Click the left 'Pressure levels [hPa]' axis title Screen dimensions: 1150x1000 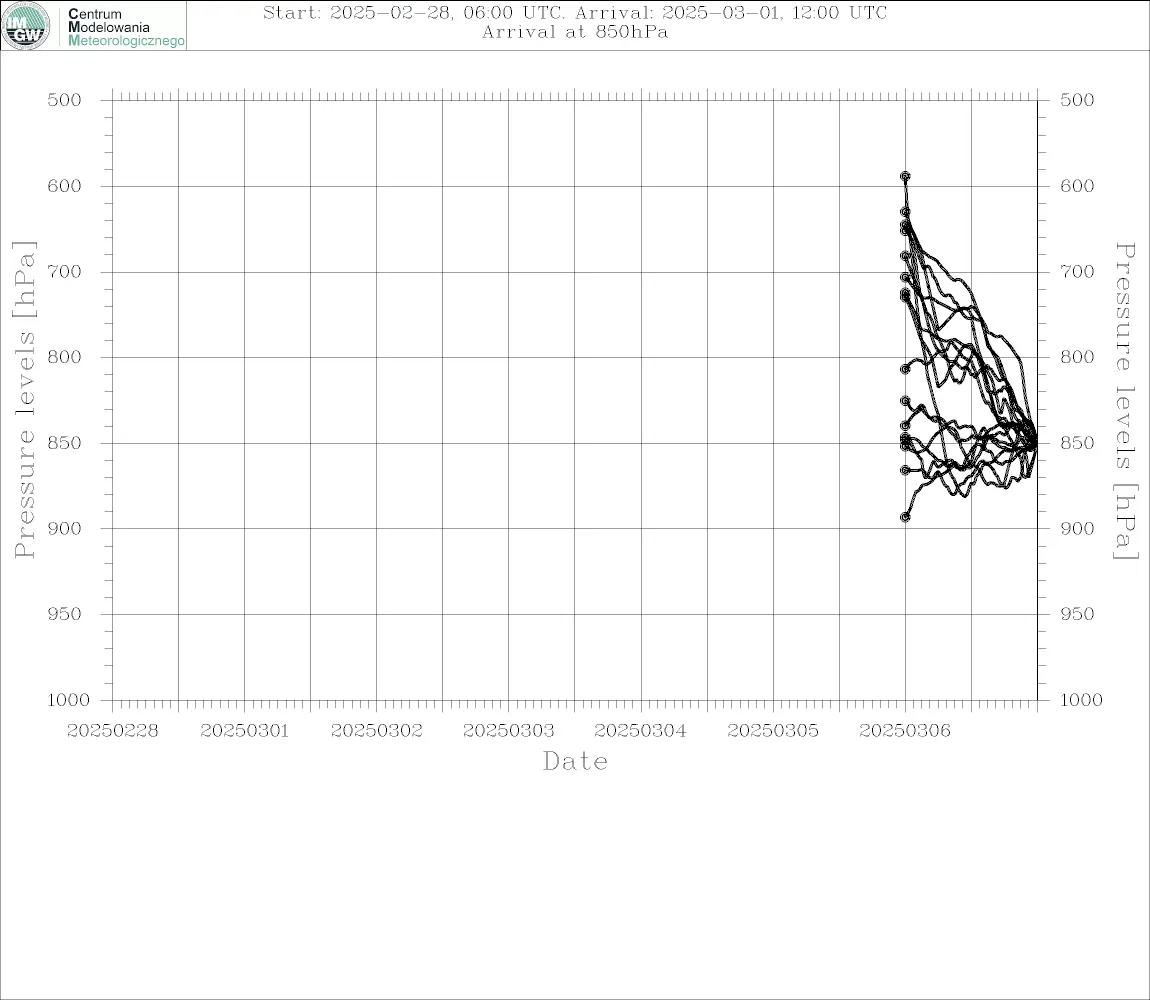coord(24,400)
